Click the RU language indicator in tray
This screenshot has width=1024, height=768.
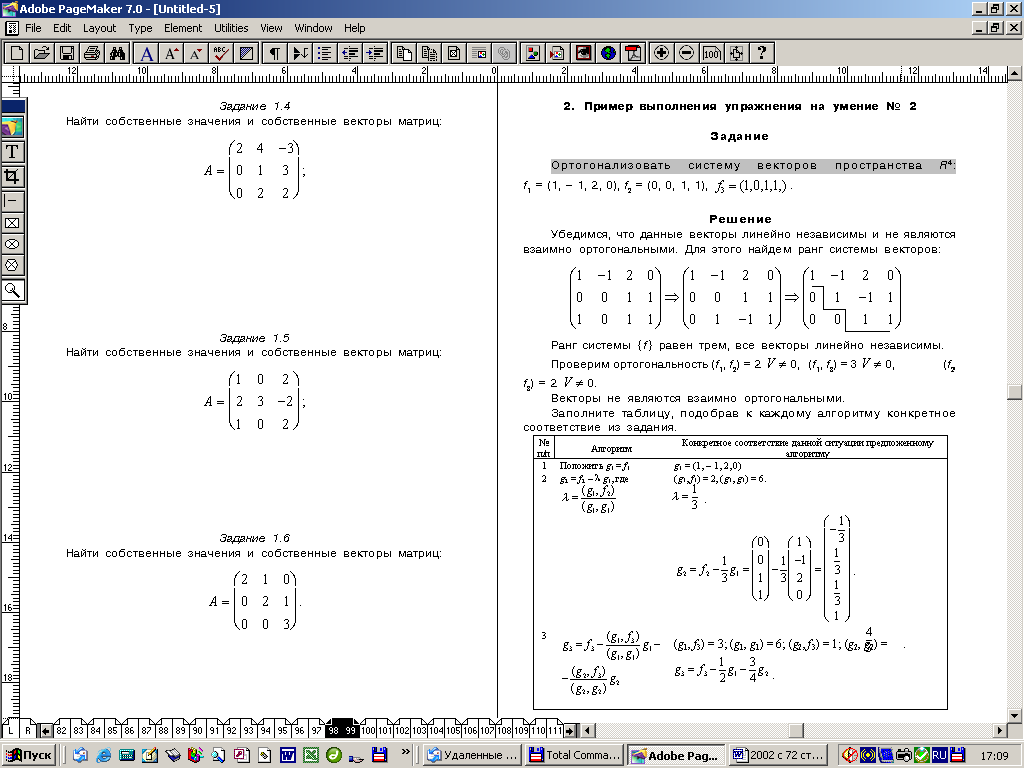[939, 755]
